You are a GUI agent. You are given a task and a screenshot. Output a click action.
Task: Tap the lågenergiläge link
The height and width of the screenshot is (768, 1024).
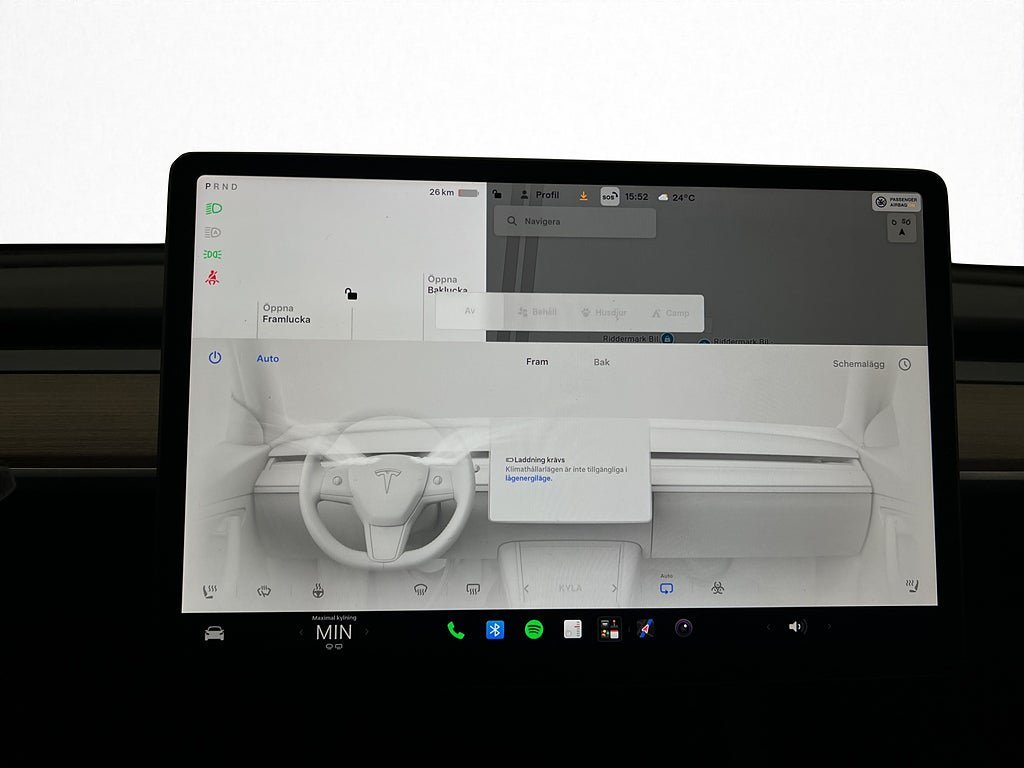(528, 478)
